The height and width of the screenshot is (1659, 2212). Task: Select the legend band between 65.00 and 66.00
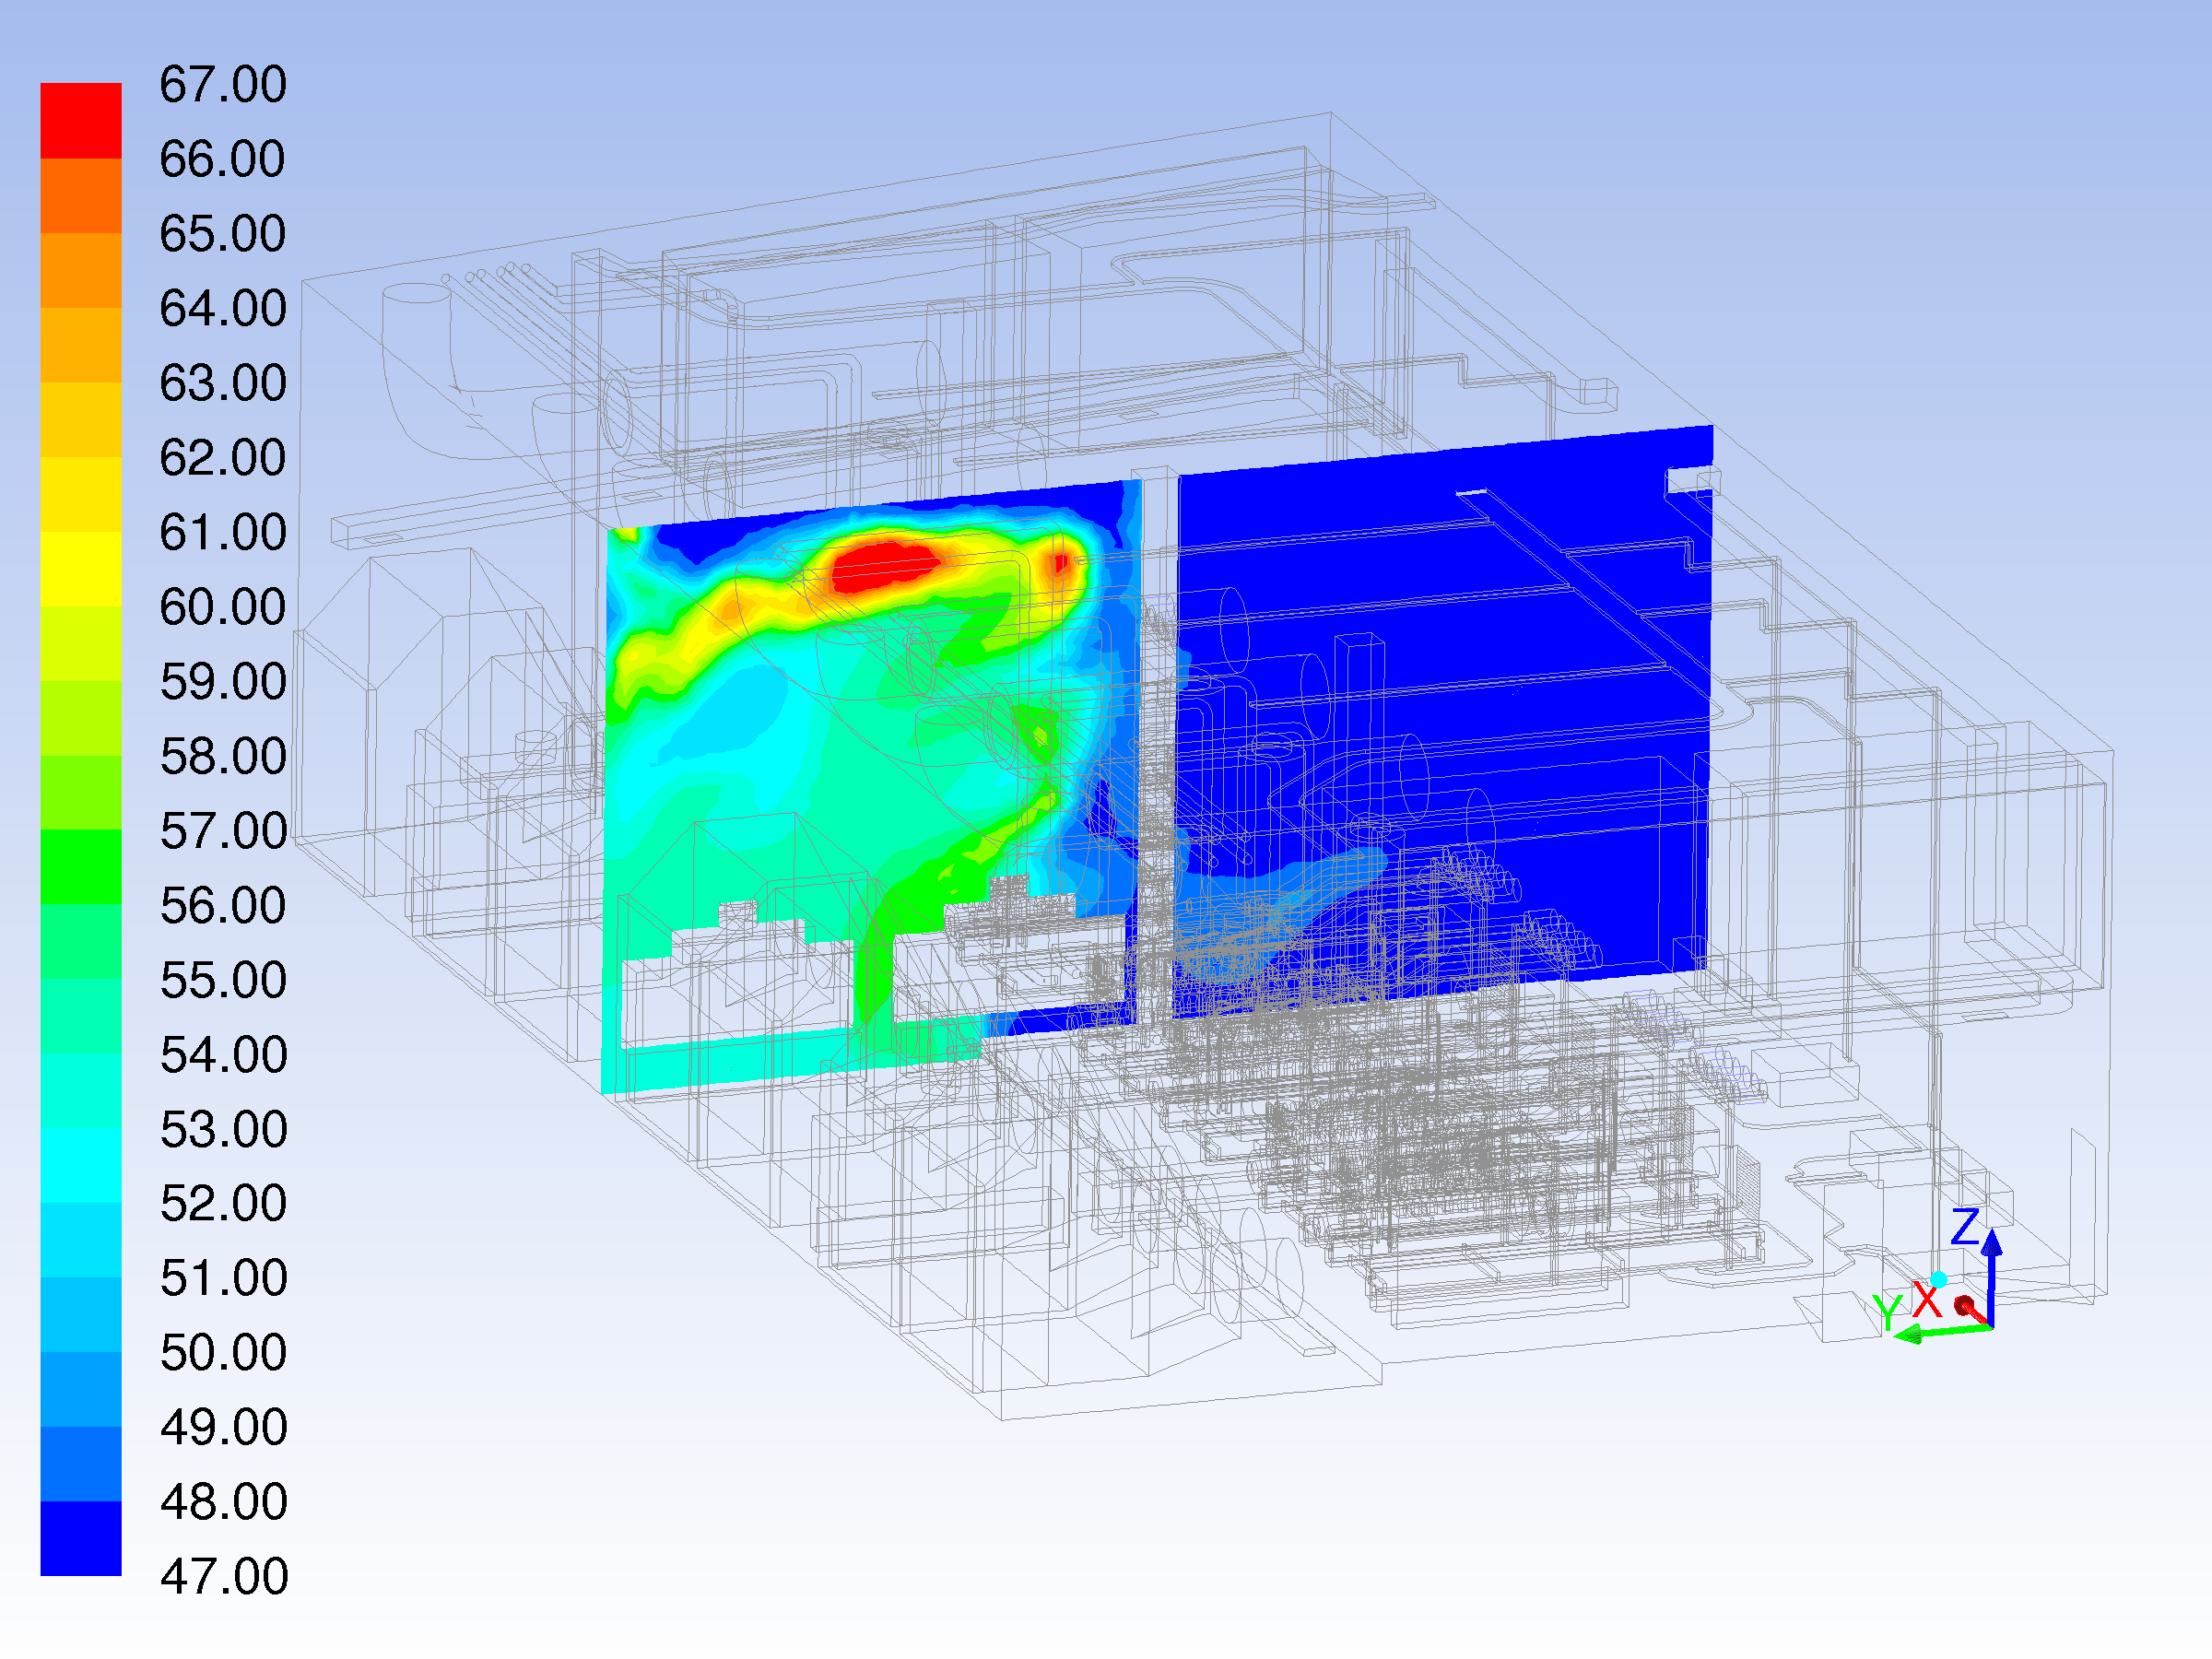click(81, 196)
